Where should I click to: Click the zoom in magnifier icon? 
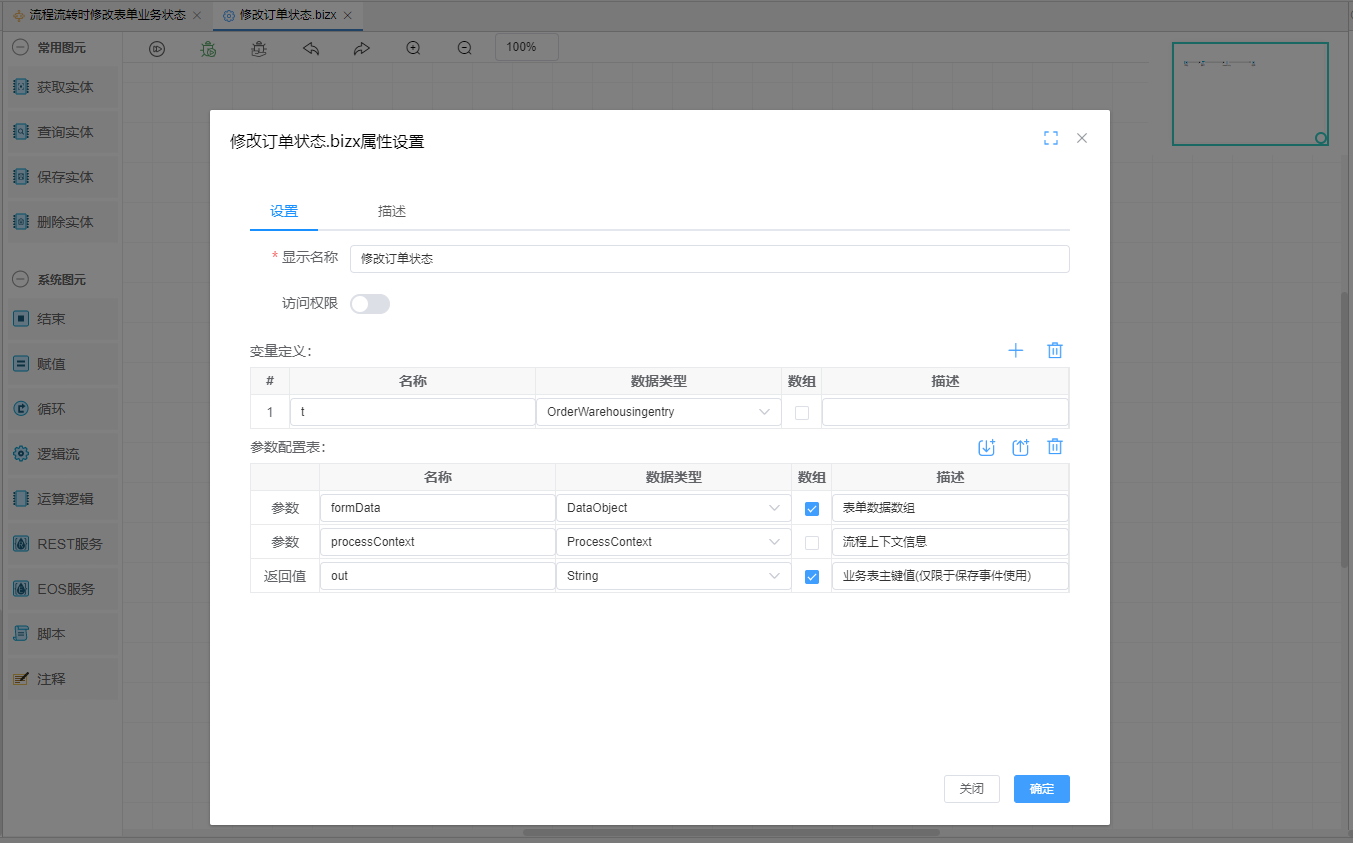pos(413,48)
